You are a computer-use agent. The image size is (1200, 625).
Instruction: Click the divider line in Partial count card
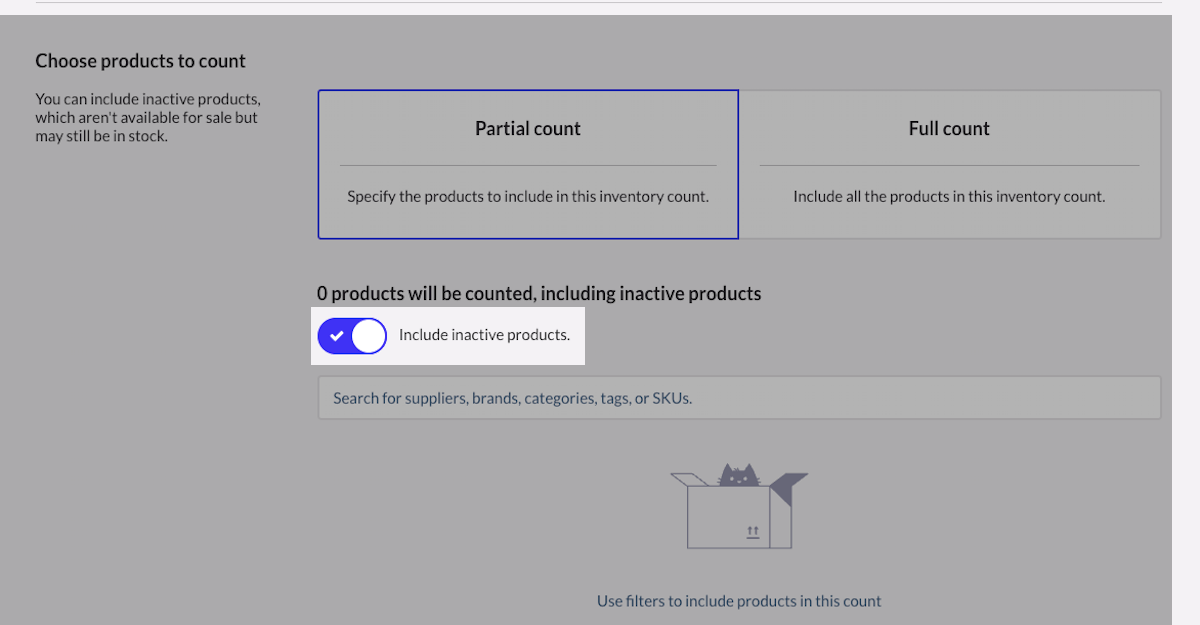click(x=528, y=165)
